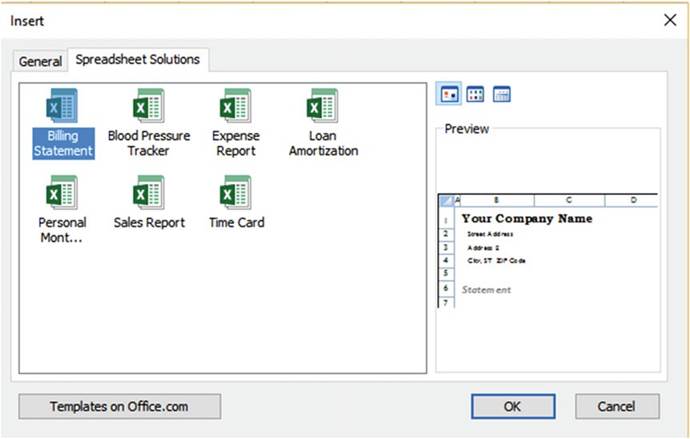Select the Time Card template icon
The width and height of the screenshot is (690, 439).
(236, 192)
